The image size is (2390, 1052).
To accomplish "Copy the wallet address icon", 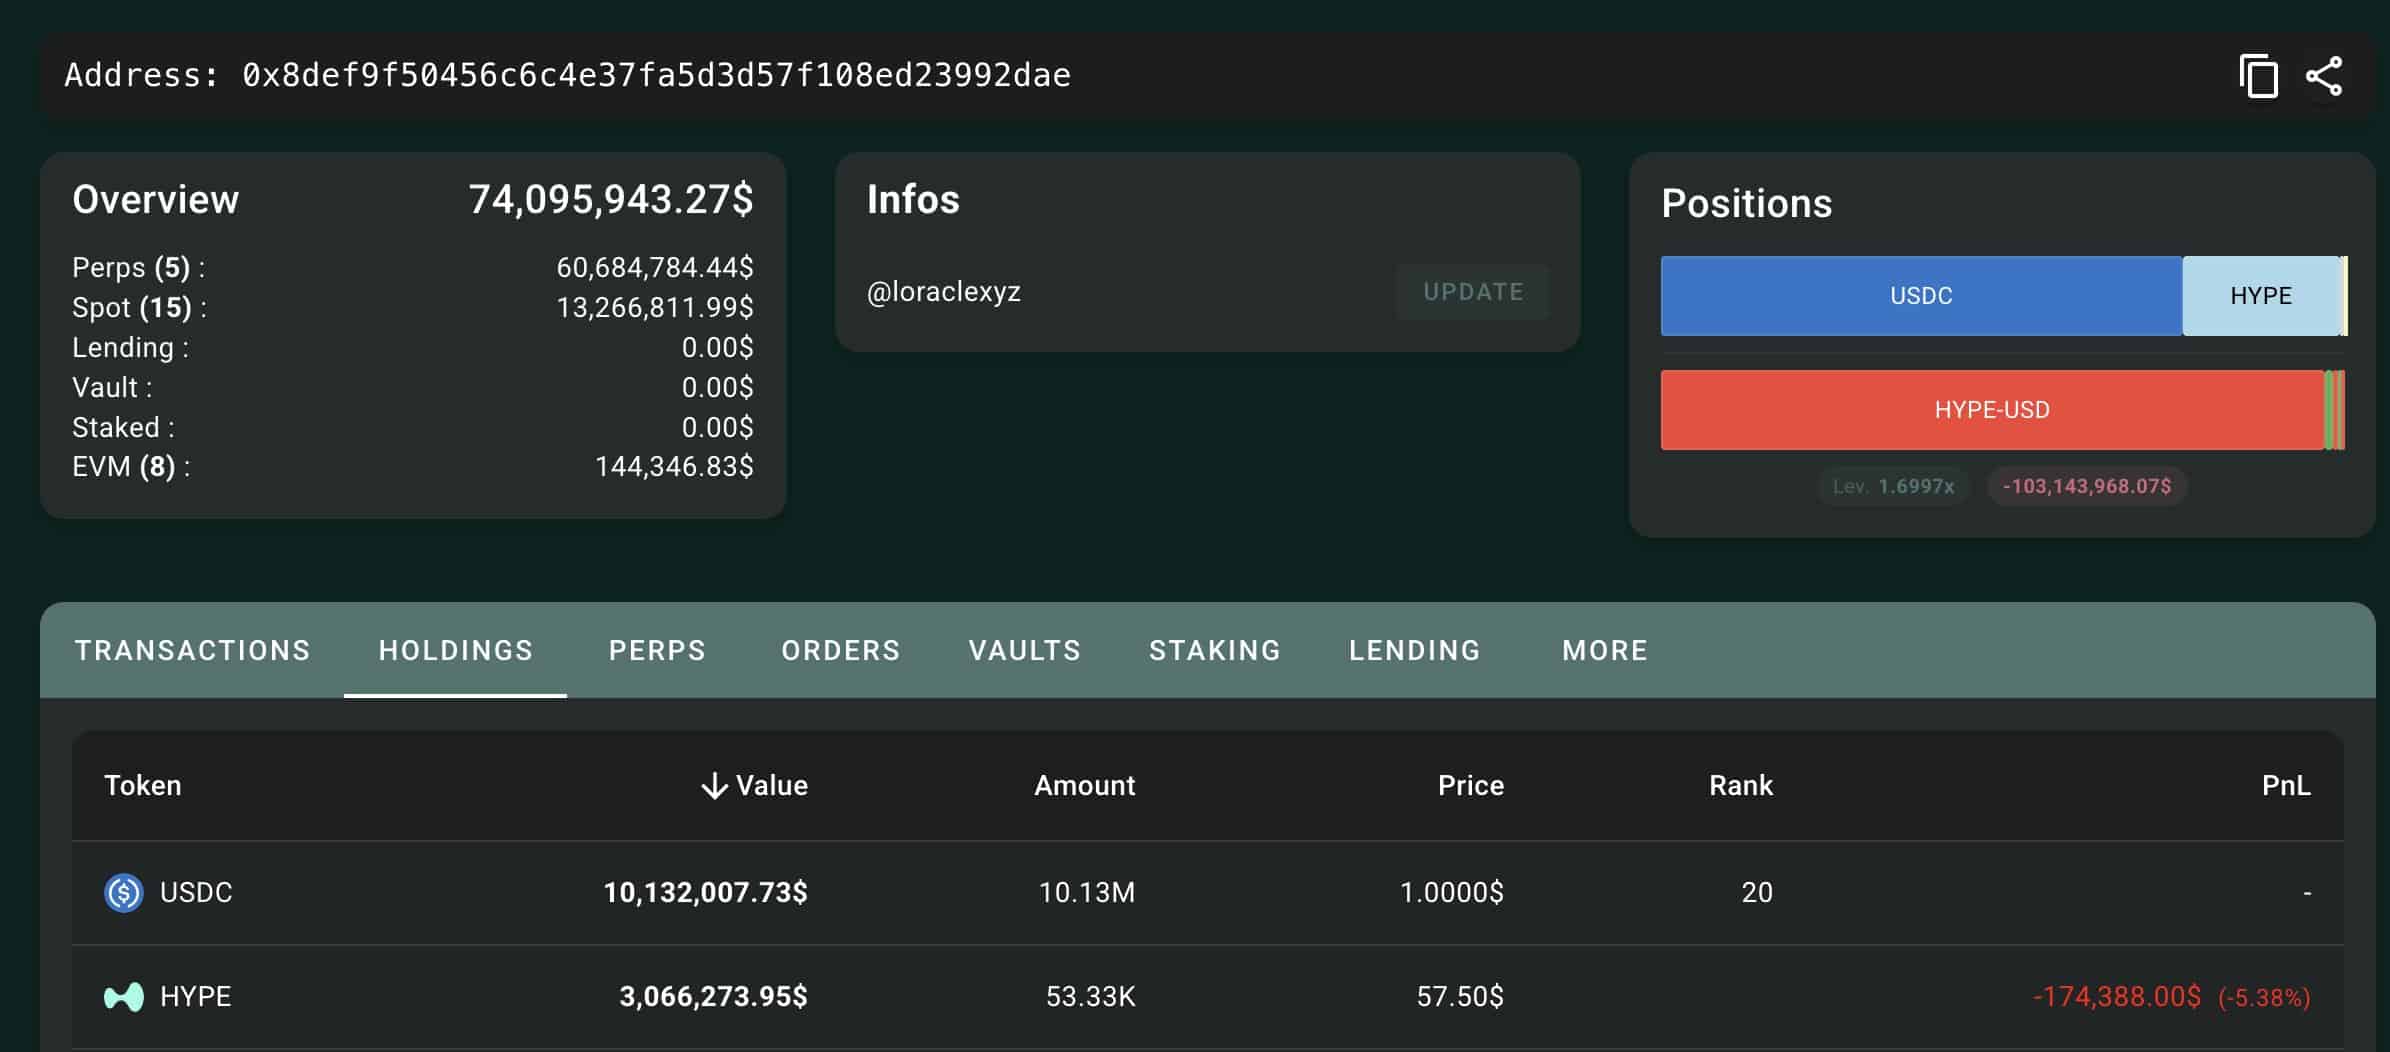I will pos(2258,76).
